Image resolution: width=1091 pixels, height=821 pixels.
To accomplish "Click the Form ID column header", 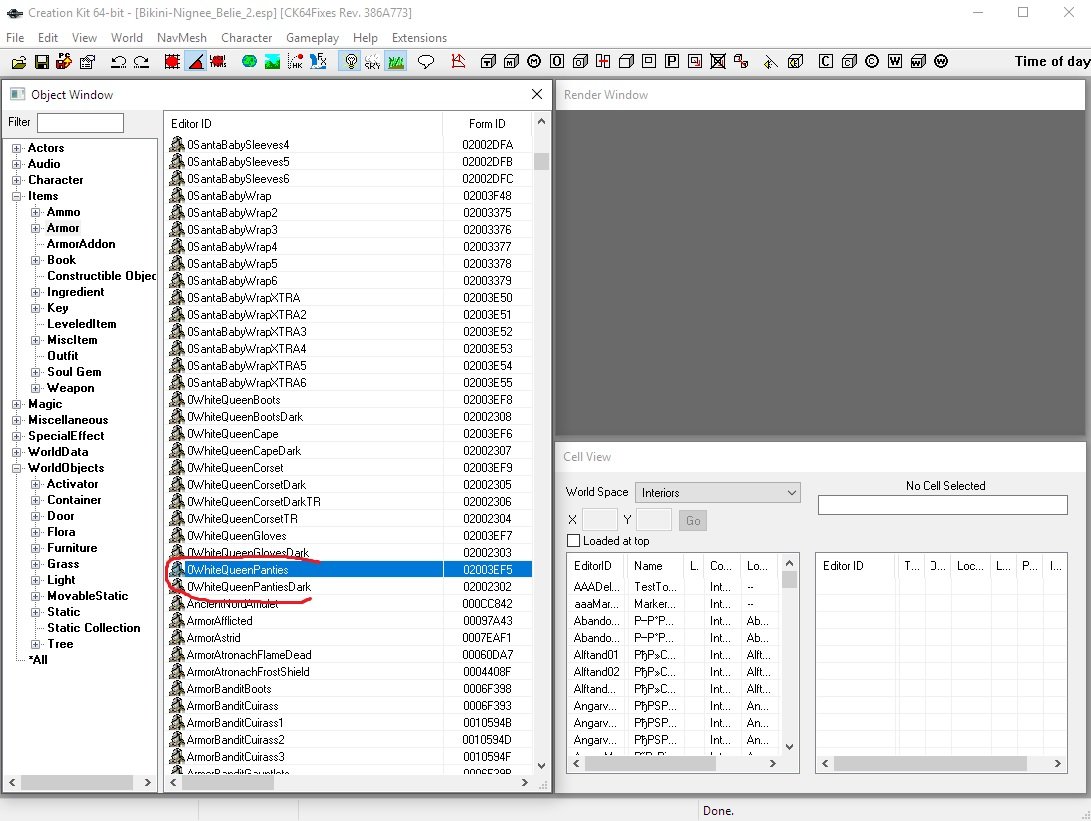I will pyautogui.click(x=487, y=124).
